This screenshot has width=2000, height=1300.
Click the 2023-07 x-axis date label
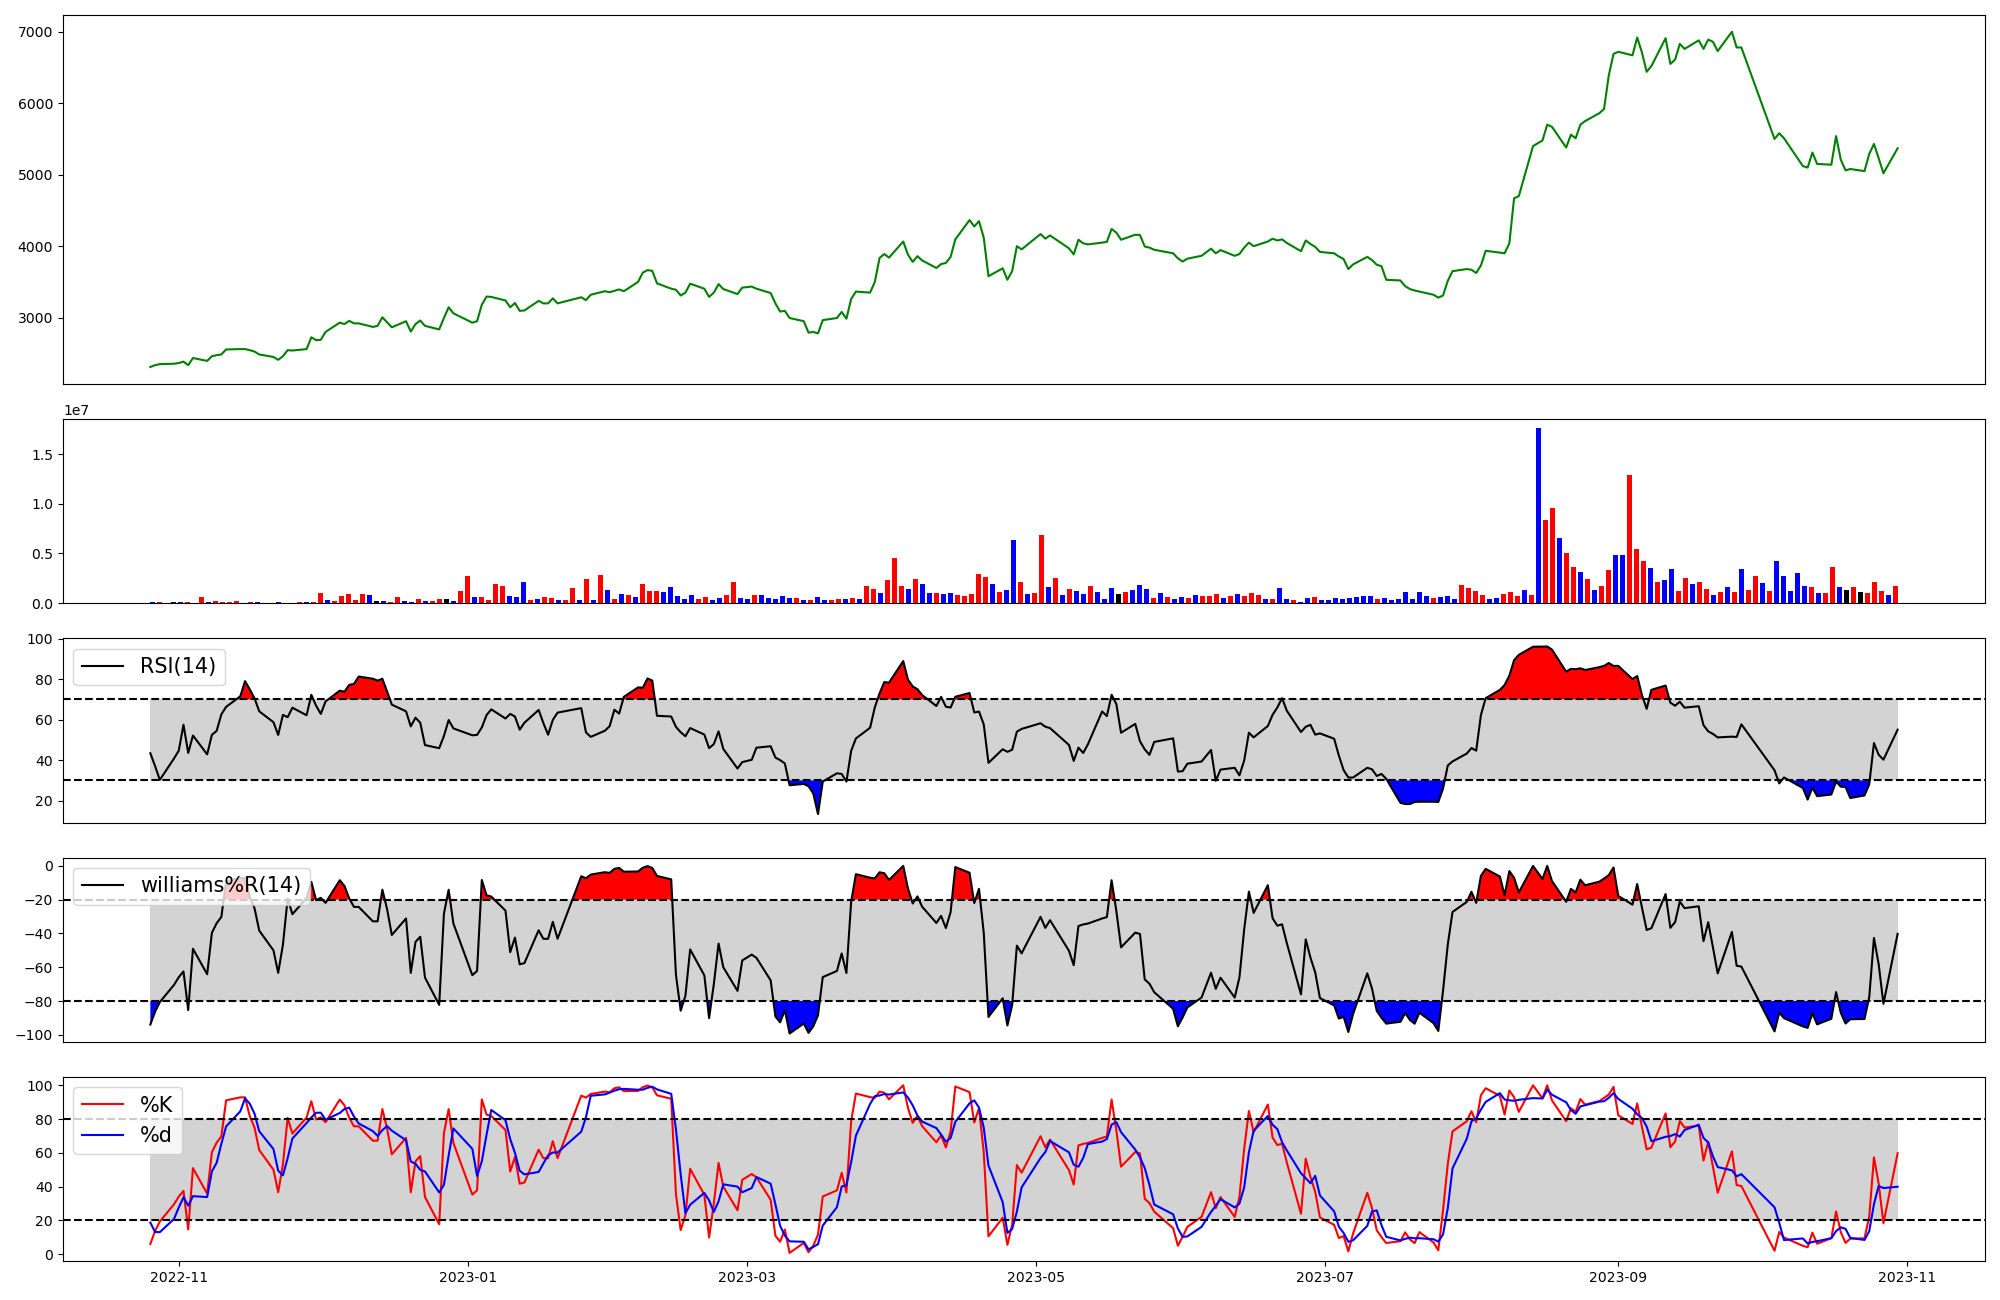click(1325, 1277)
